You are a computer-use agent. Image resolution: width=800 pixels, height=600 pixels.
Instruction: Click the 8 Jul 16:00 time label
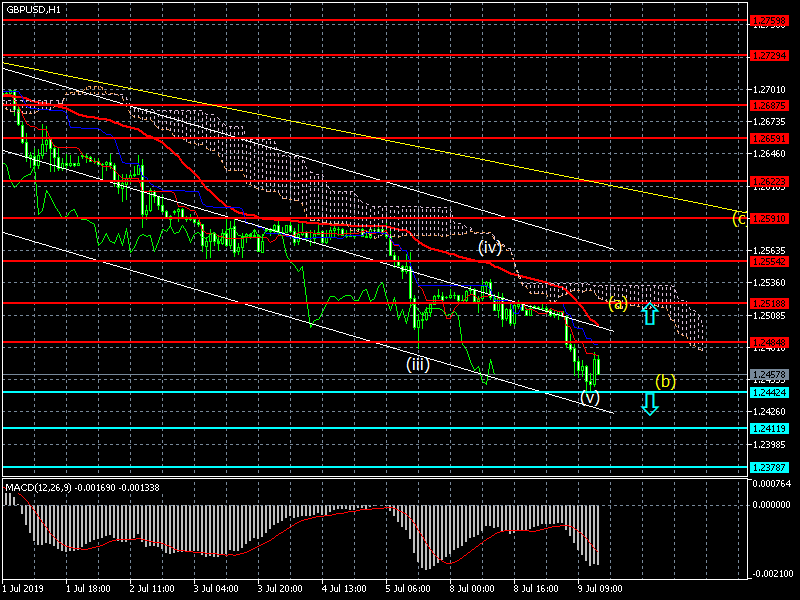[x=536, y=589]
